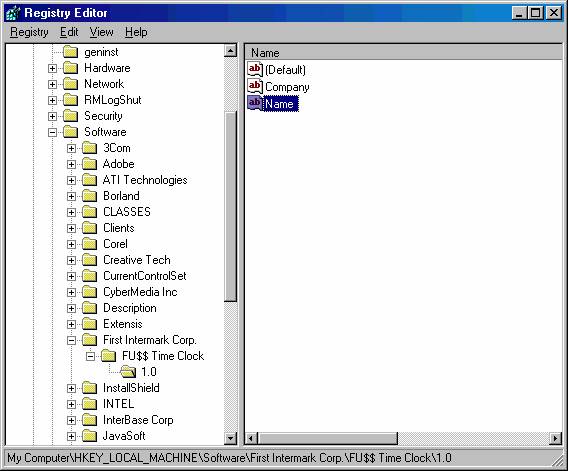The image size is (568, 471).
Task: Click the highlighted Name value icon
Action: (255, 103)
